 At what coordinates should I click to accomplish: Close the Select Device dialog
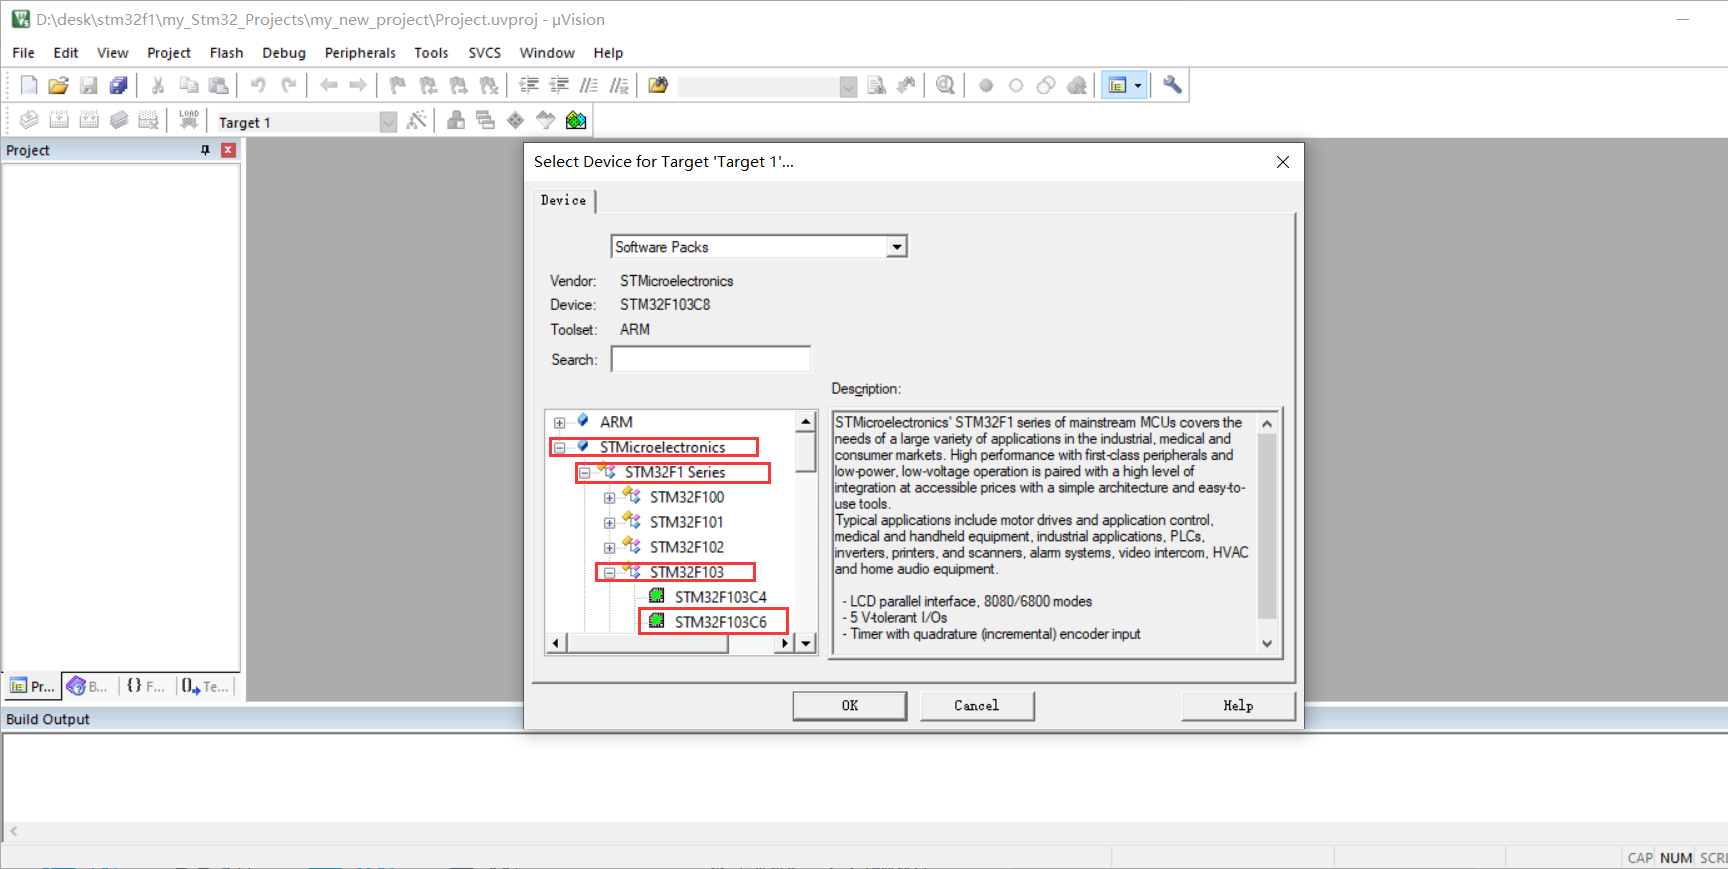[1283, 162]
